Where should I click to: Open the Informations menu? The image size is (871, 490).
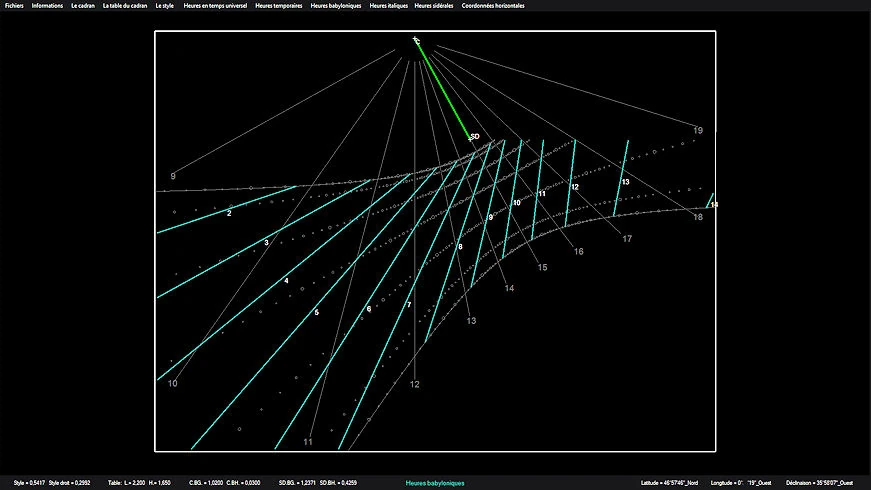[x=47, y=6]
